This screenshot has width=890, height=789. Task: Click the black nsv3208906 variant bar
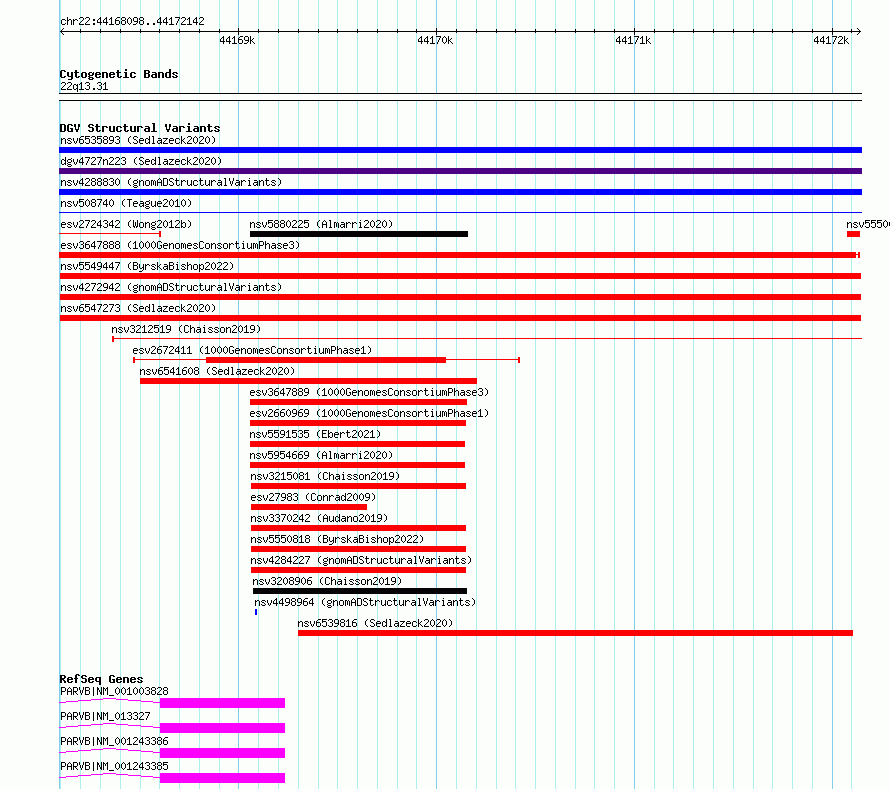(x=360, y=591)
